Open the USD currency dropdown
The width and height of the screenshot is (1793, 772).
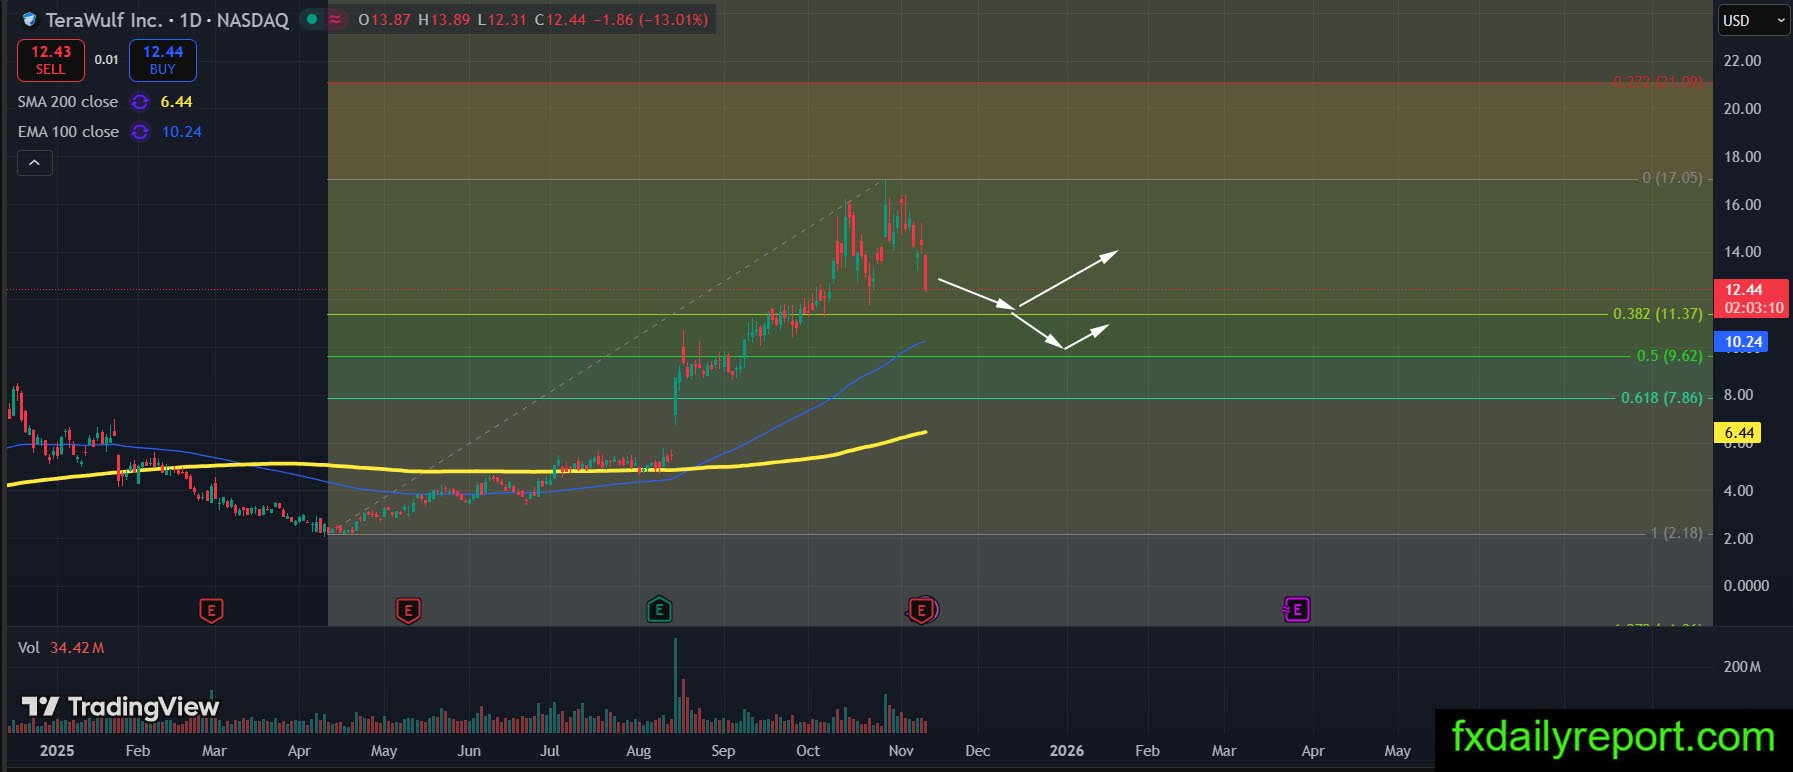(x=1754, y=20)
